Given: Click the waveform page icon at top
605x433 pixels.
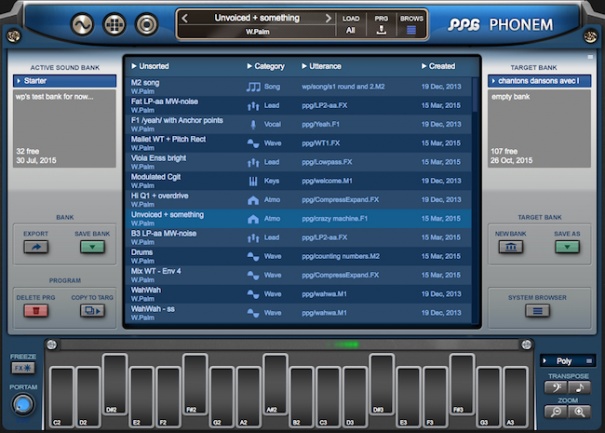Looking at the screenshot, I should click(84, 24).
